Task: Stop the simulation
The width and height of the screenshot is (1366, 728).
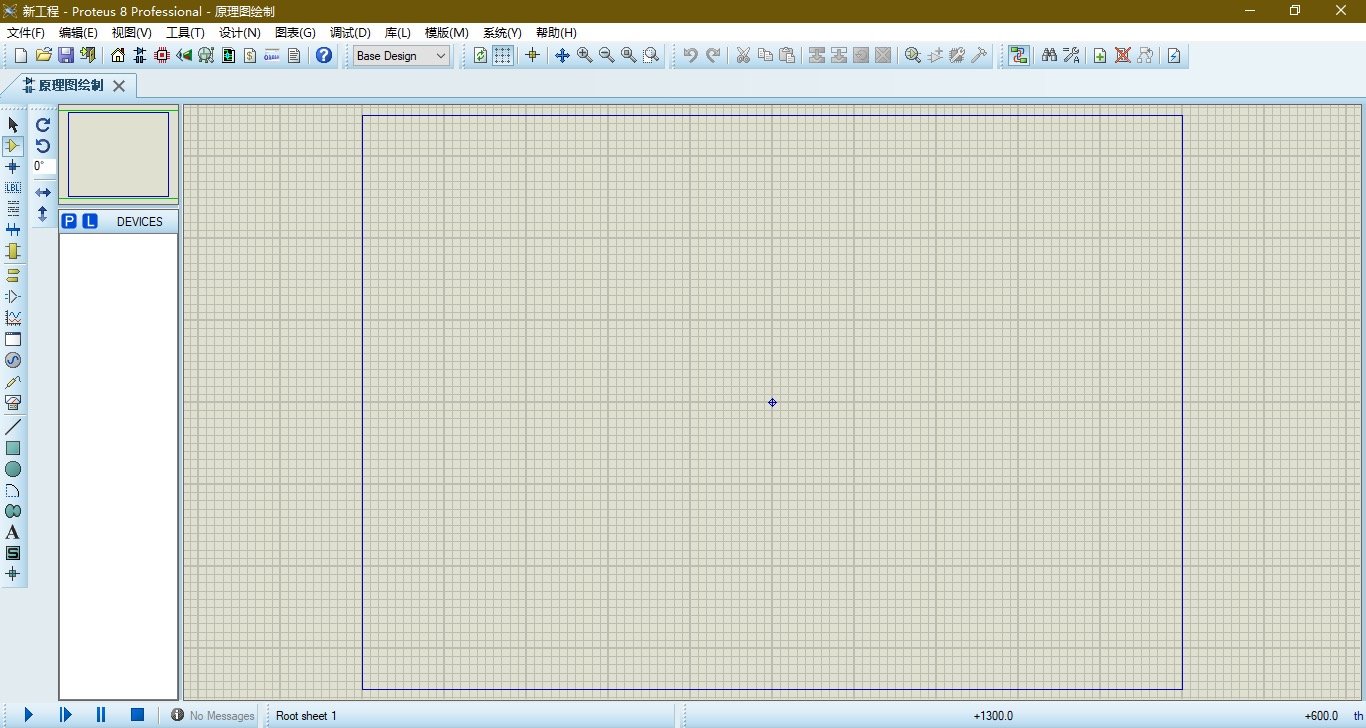Action: point(138,715)
